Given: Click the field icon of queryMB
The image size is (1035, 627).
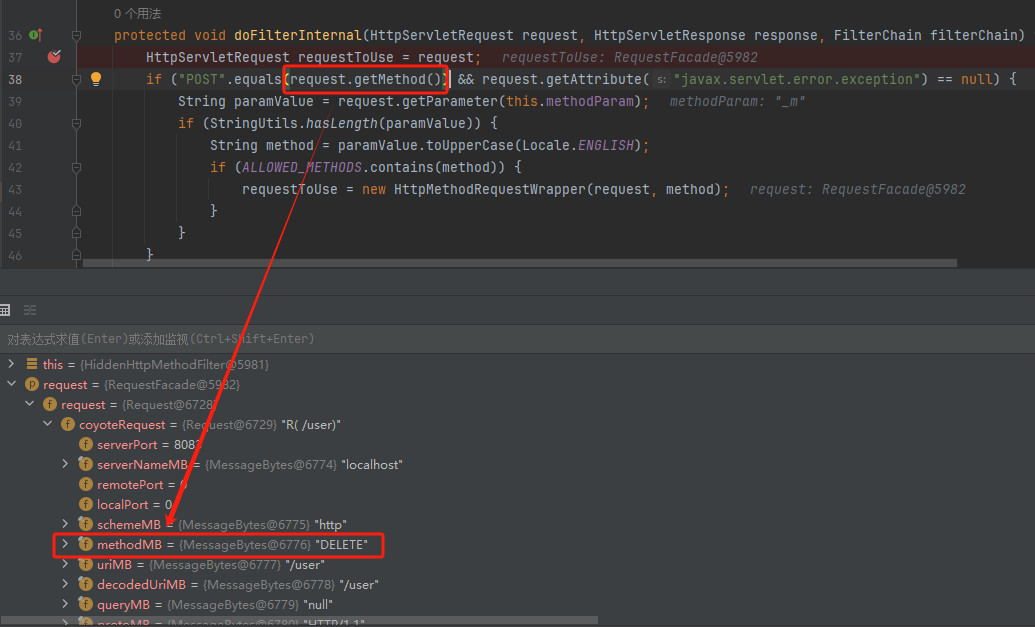Looking at the screenshot, I should point(86,604).
